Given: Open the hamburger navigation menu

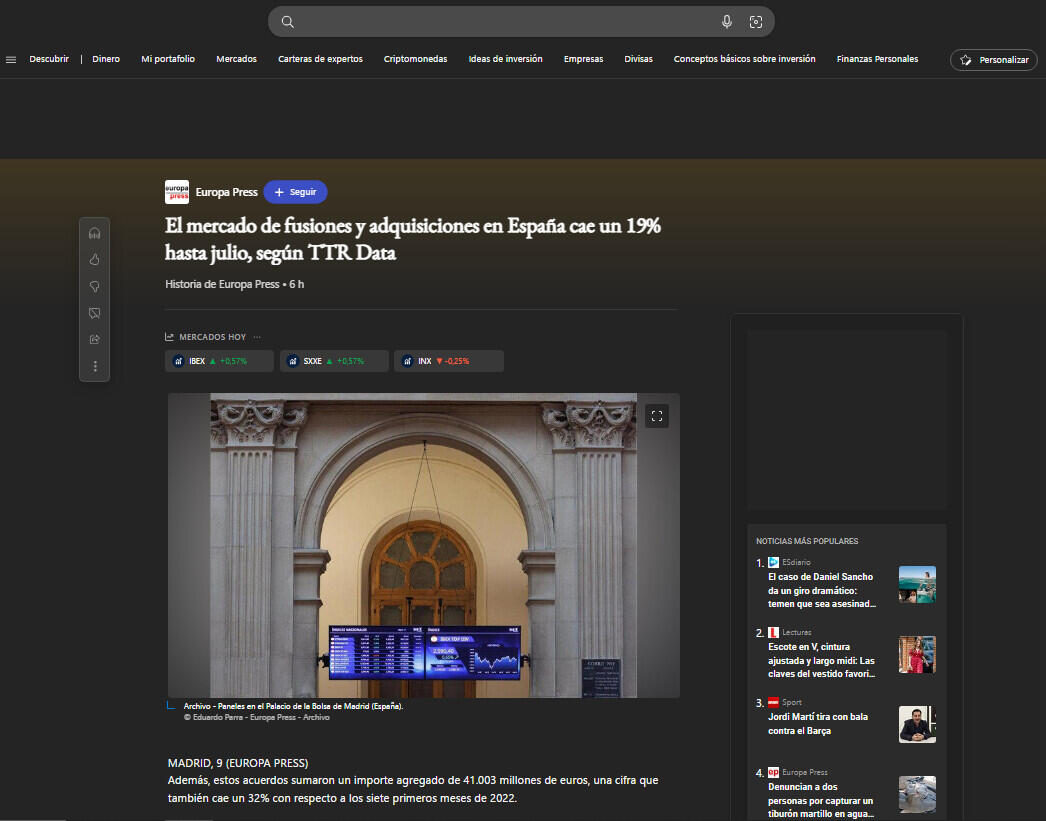Looking at the screenshot, I should click(x=11, y=60).
